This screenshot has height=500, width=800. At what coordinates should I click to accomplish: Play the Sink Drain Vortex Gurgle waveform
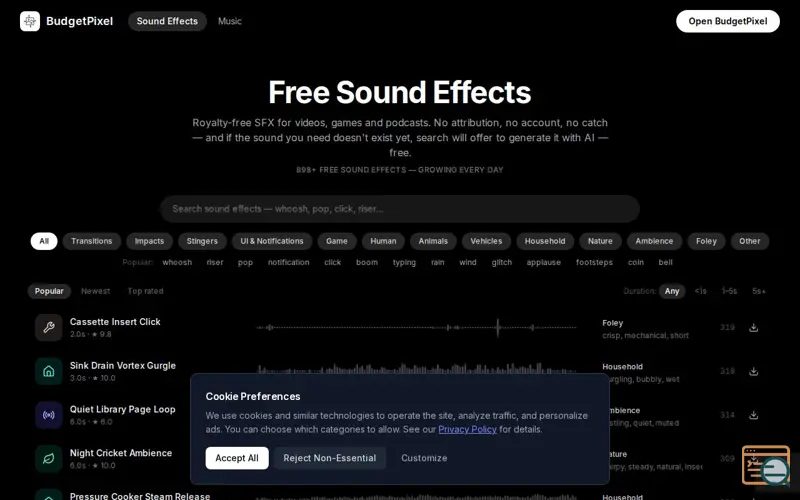pyautogui.click(x=416, y=369)
